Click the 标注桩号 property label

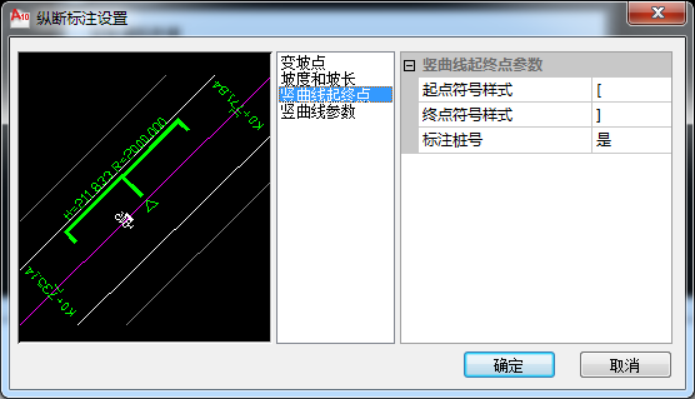(452, 140)
